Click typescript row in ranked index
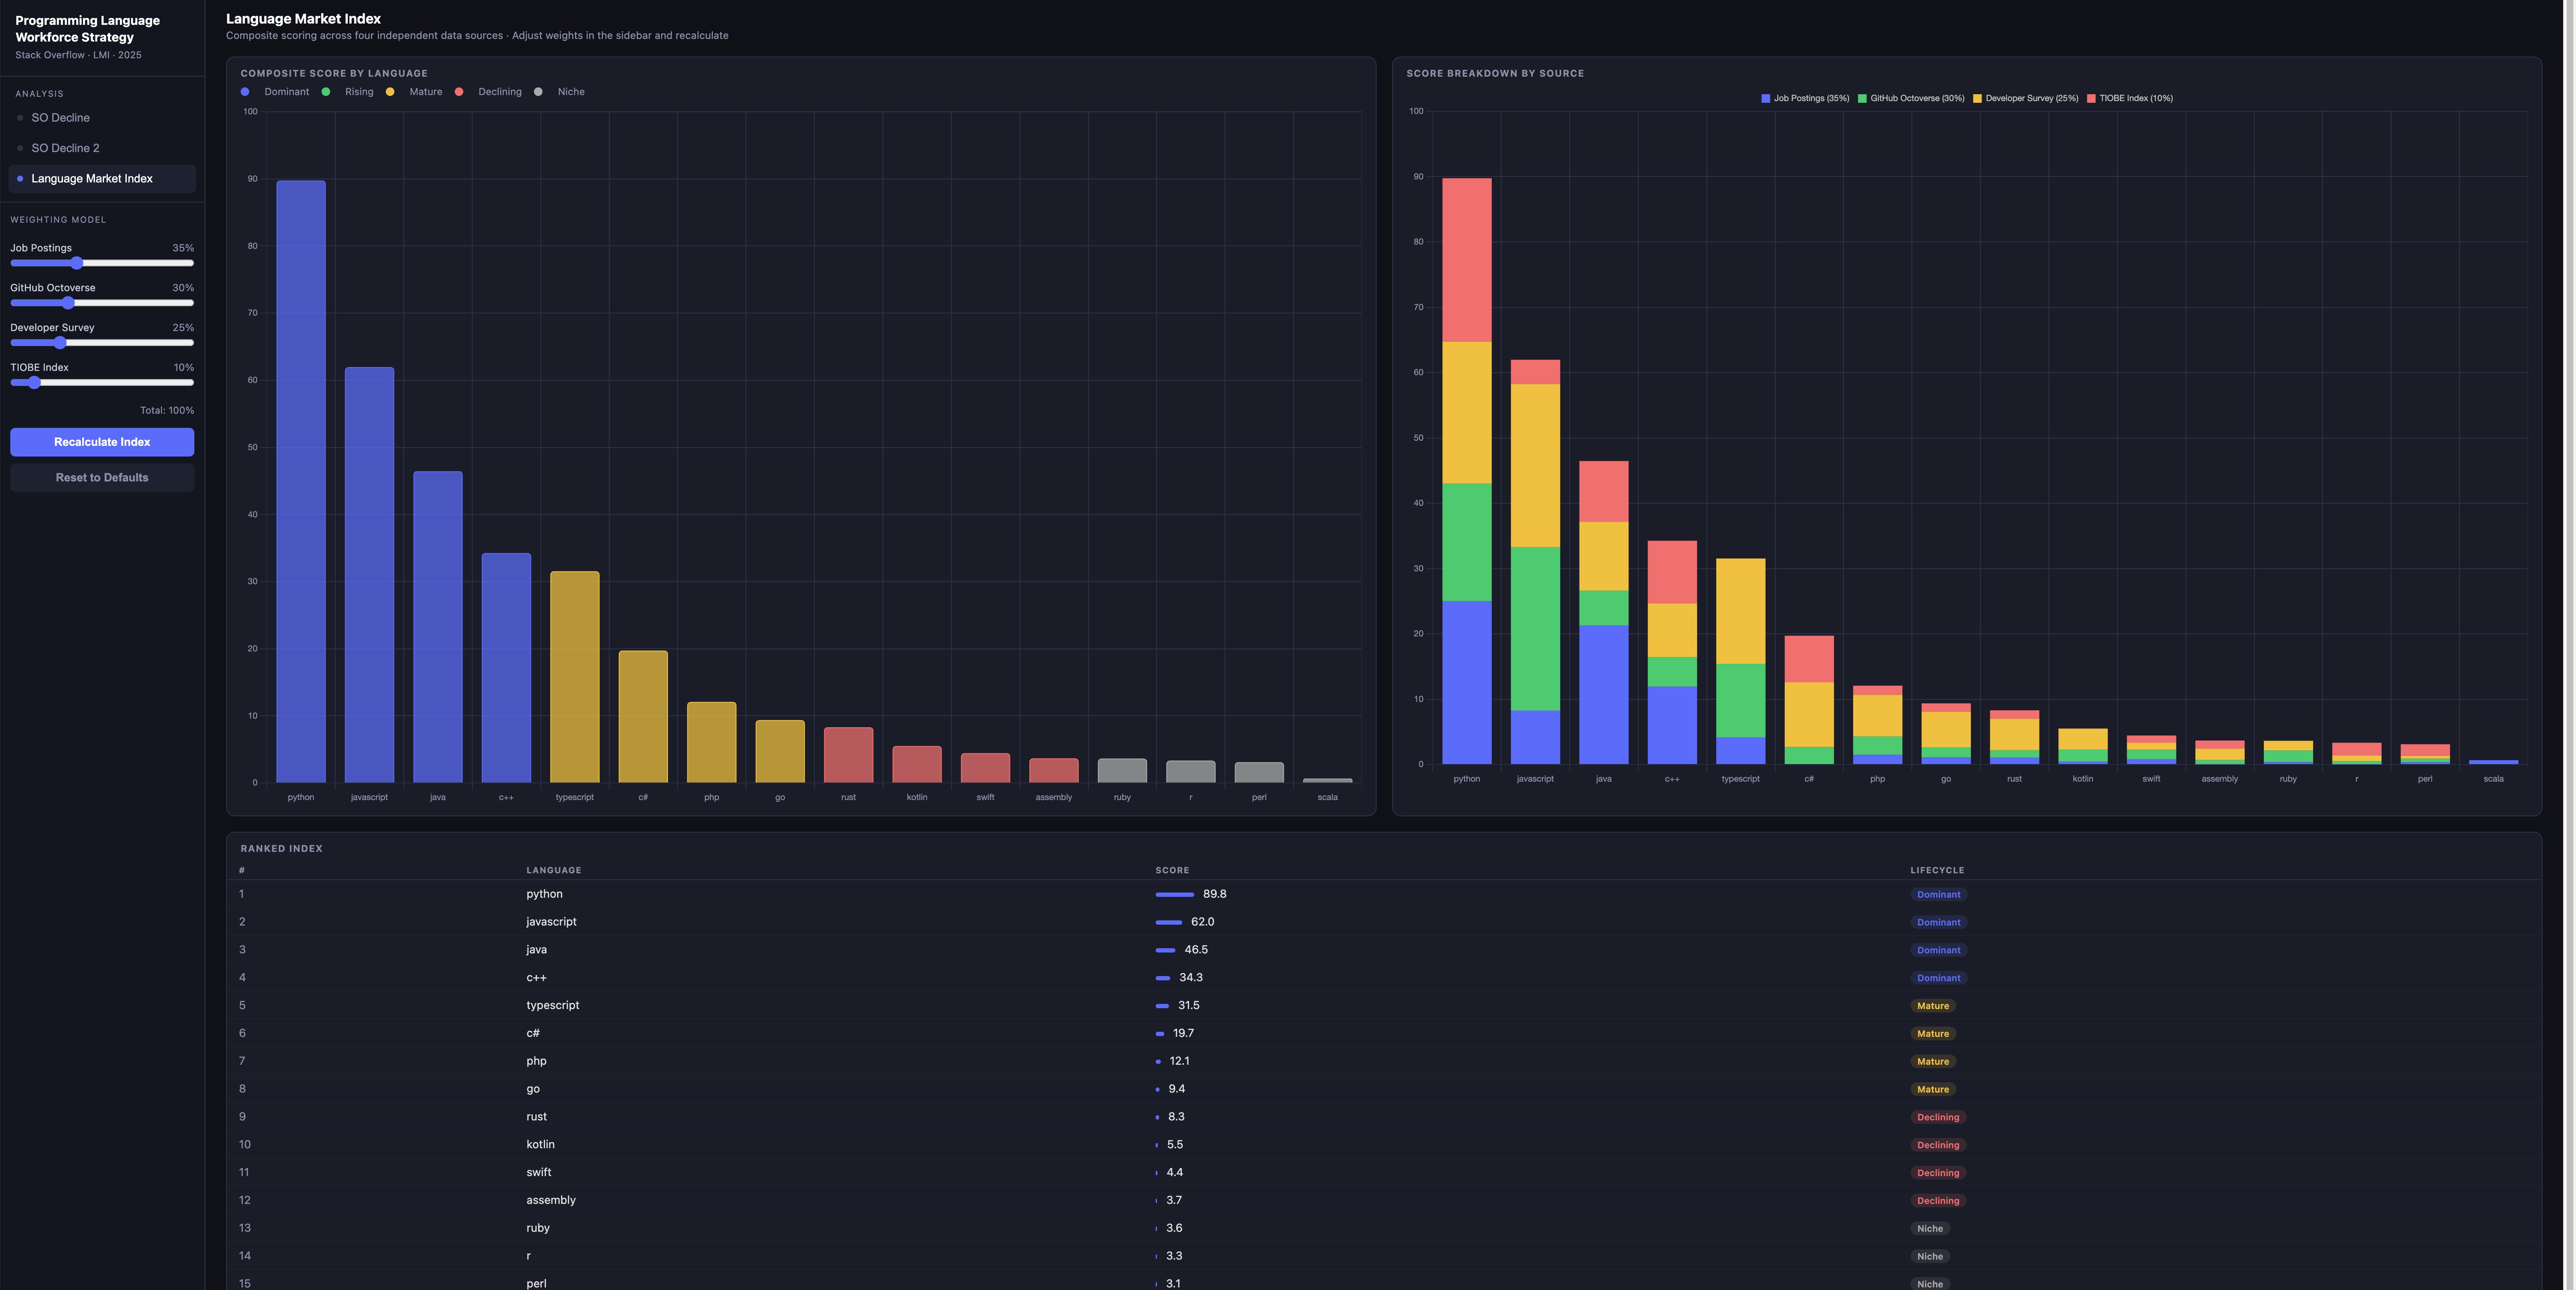 coord(1384,1006)
